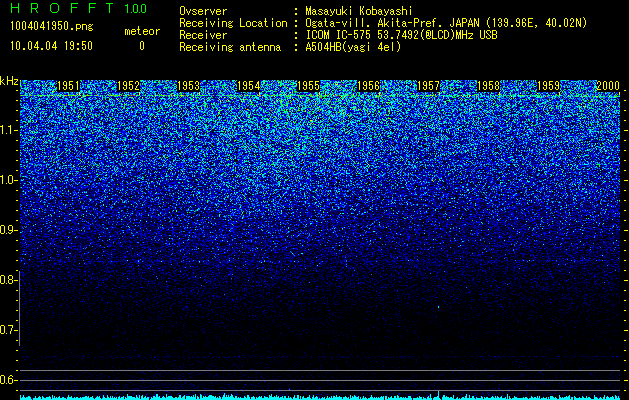Click the 1.0 frequency axis label
Viewport: 629px width, 400px height.
(8, 180)
